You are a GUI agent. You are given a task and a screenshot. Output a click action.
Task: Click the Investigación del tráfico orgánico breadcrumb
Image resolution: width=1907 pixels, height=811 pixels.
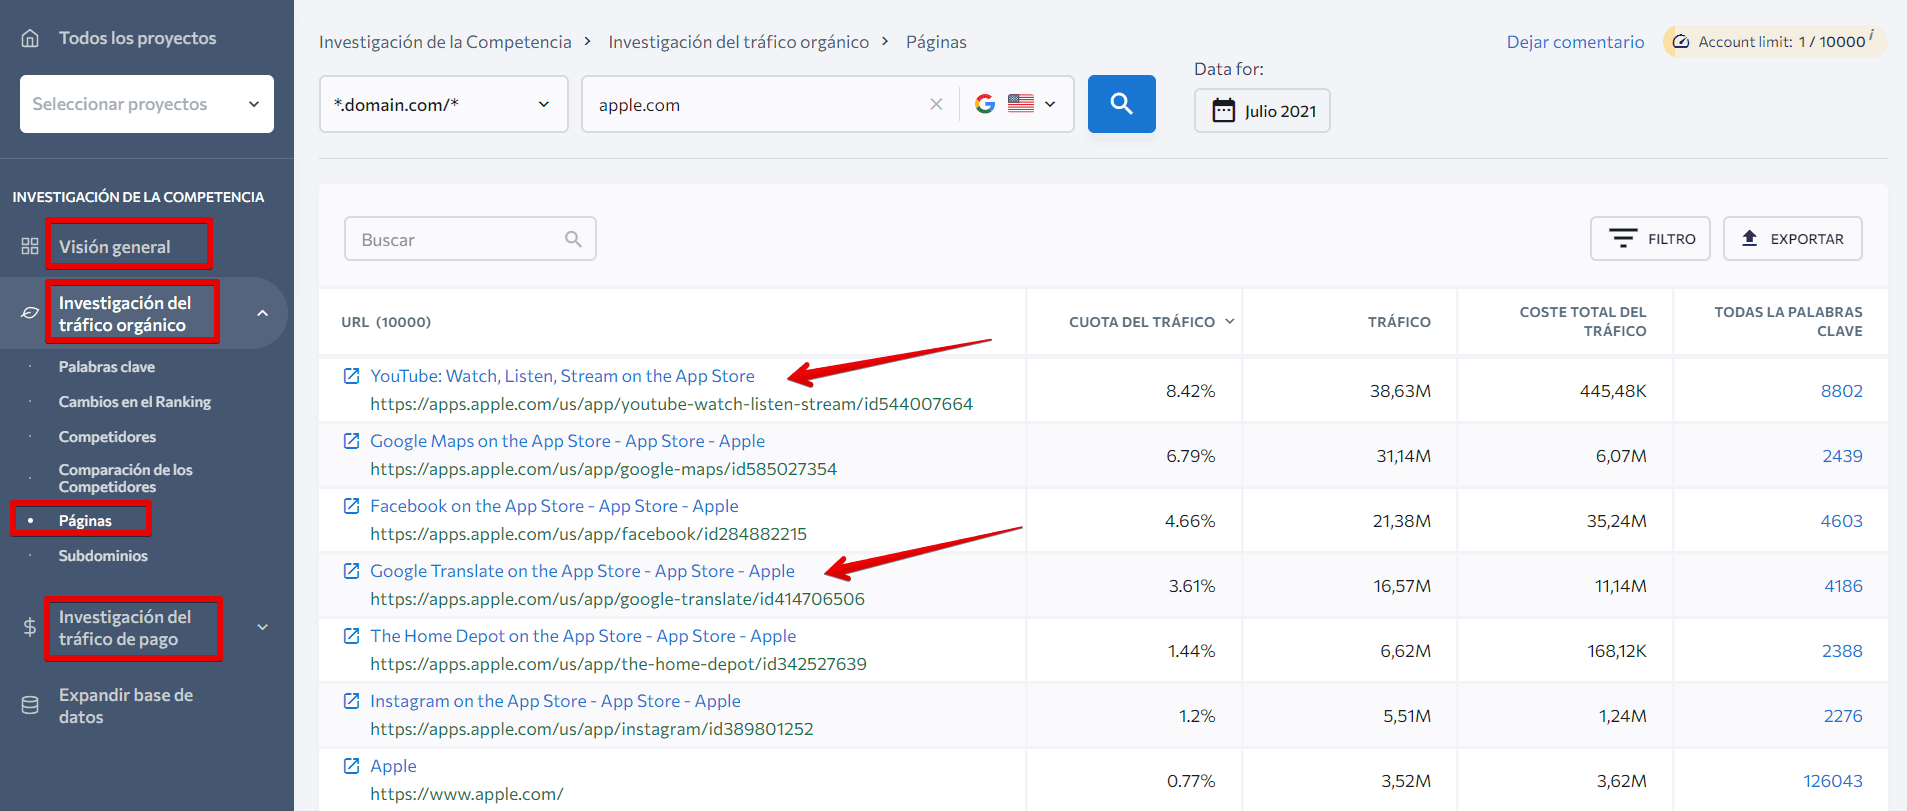(739, 42)
